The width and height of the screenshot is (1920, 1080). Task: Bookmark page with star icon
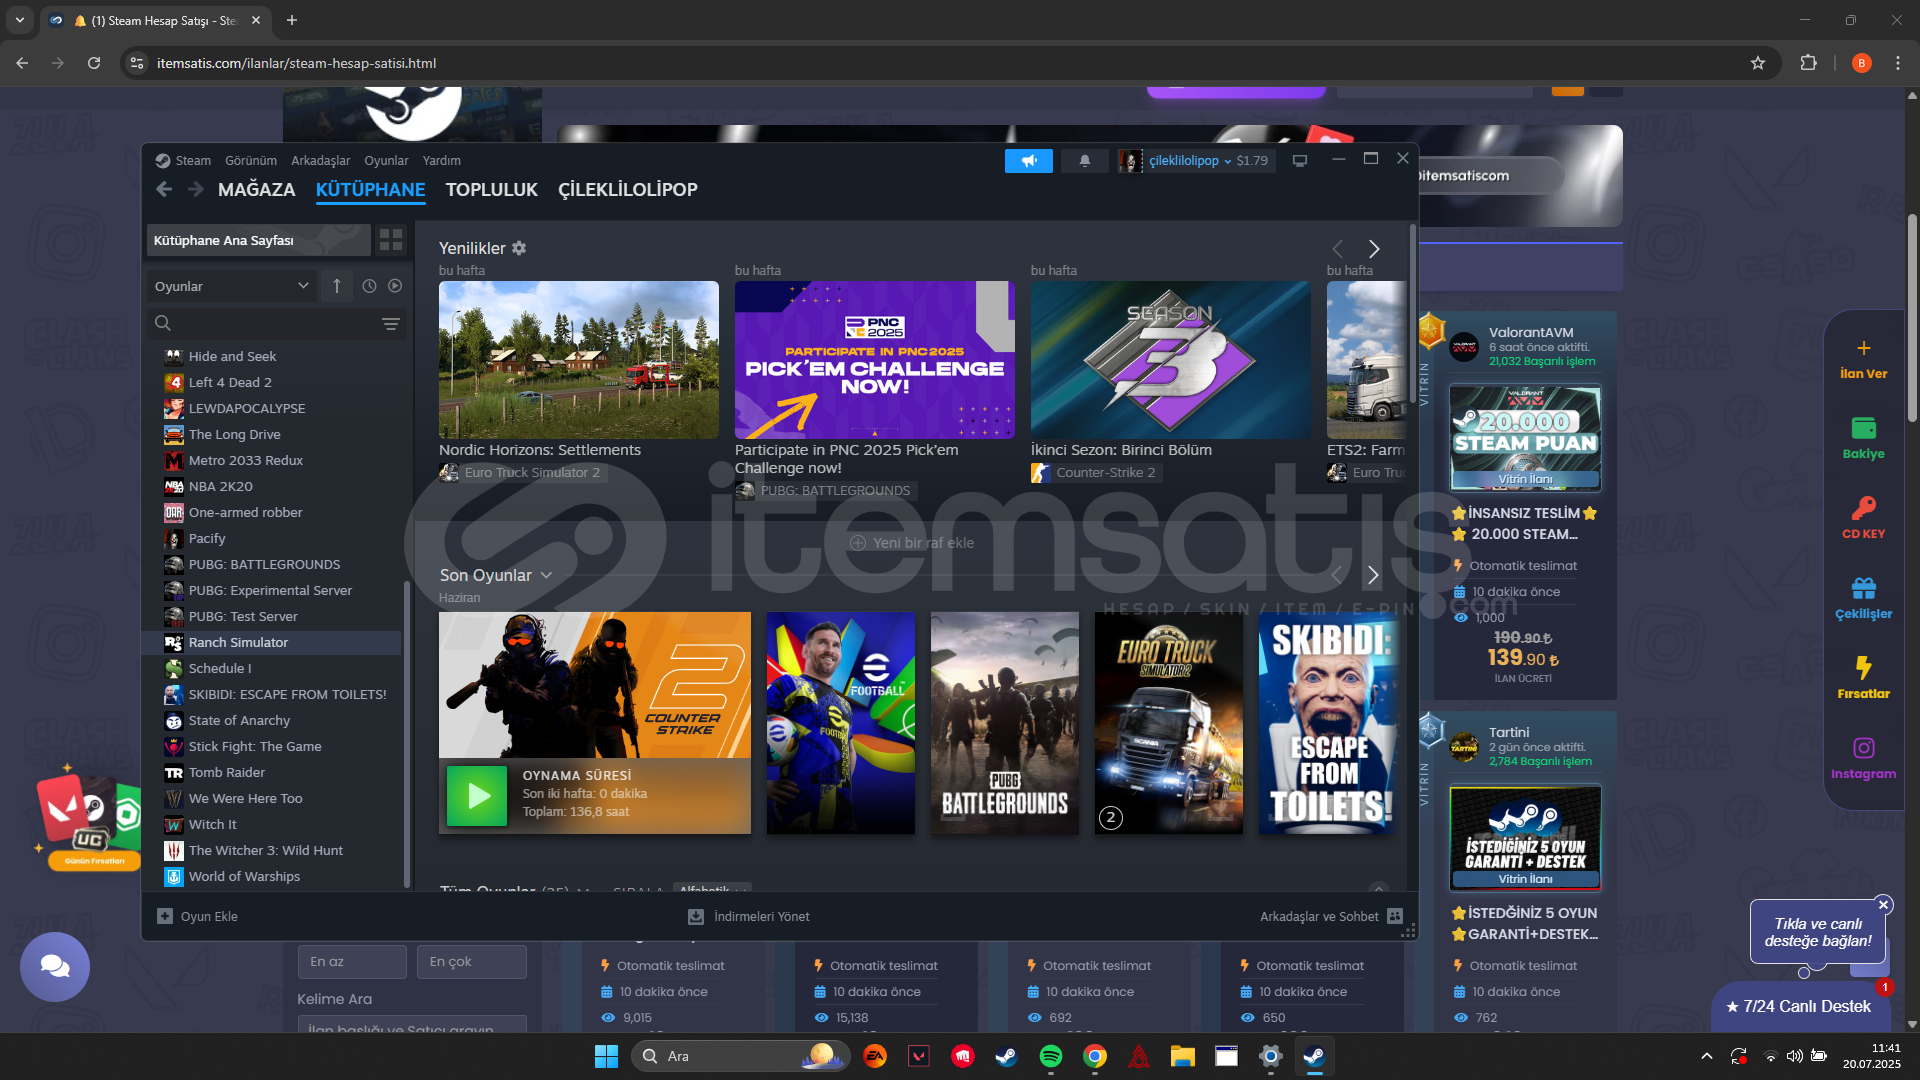point(1758,63)
